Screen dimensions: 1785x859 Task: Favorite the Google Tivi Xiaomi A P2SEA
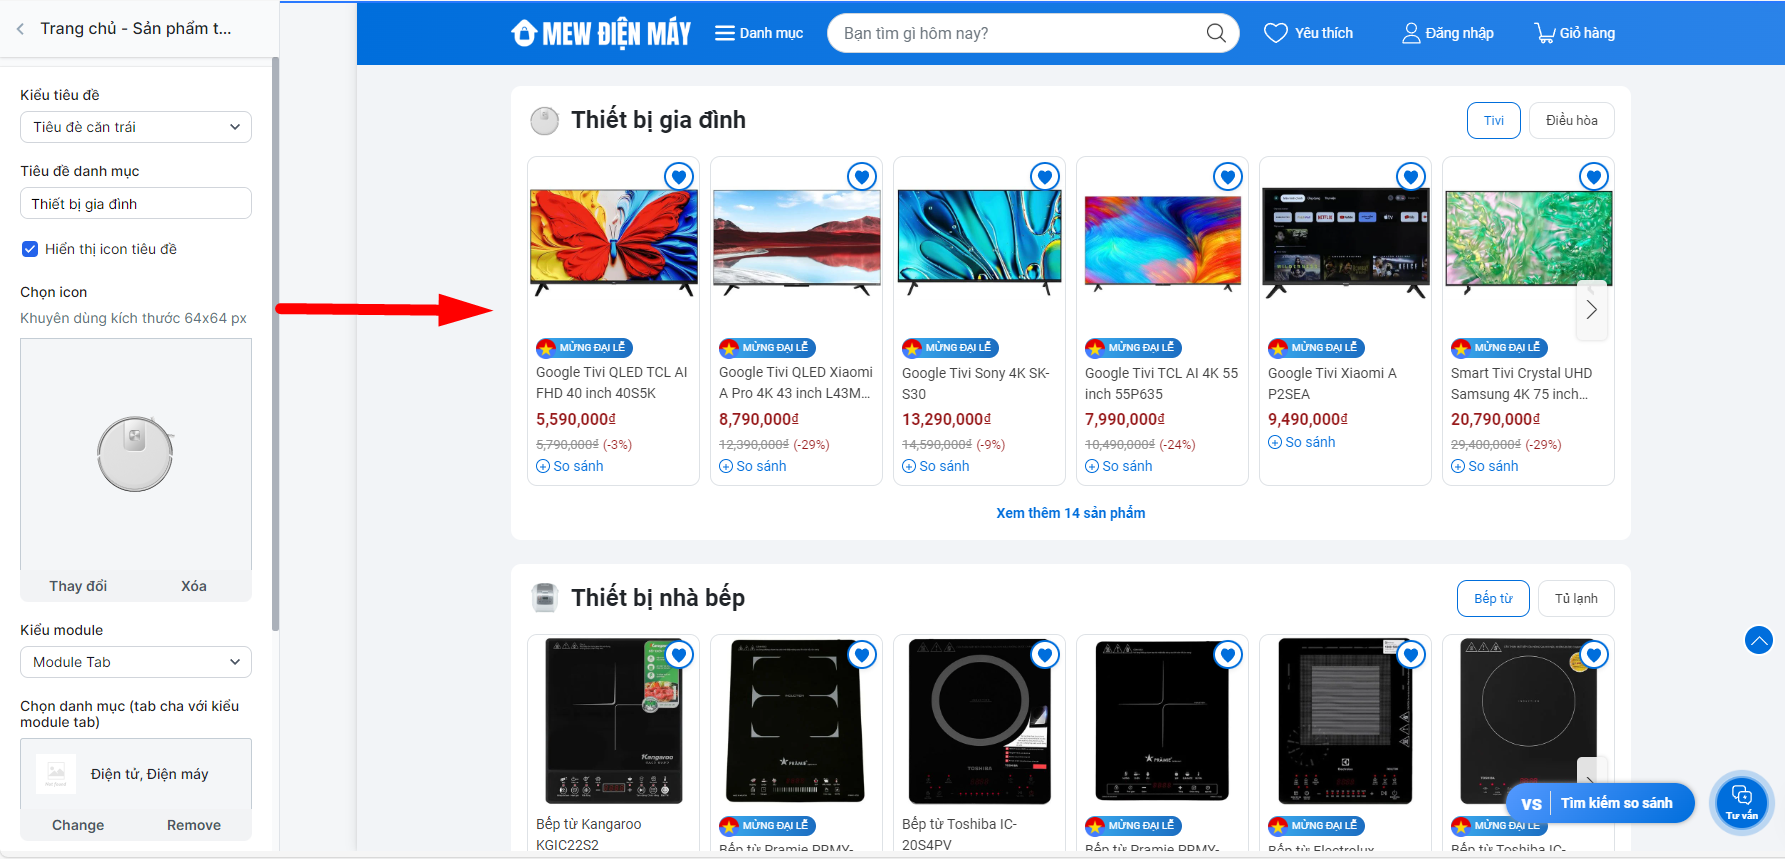1411,177
